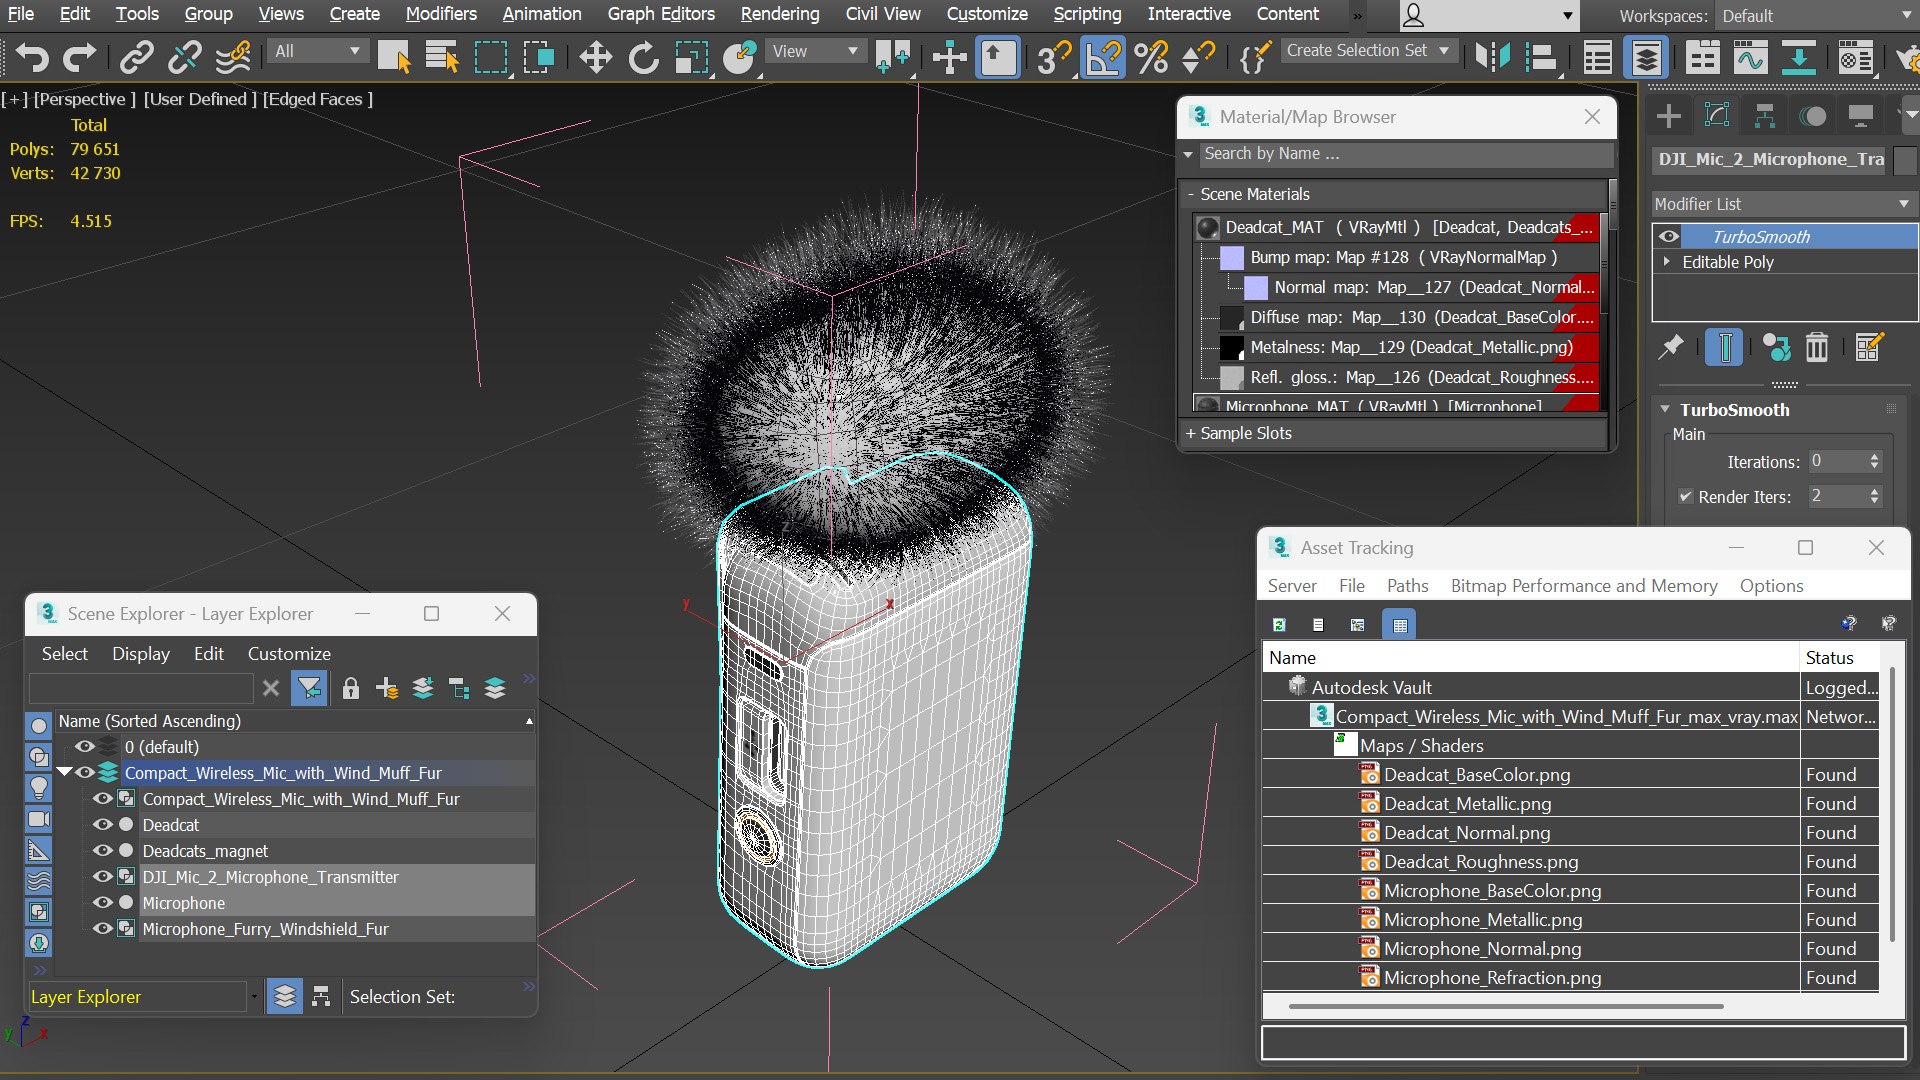Open the Hierarchy panel icon
Viewport: 1920px width, 1080px height.
pyautogui.click(x=1764, y=116)
